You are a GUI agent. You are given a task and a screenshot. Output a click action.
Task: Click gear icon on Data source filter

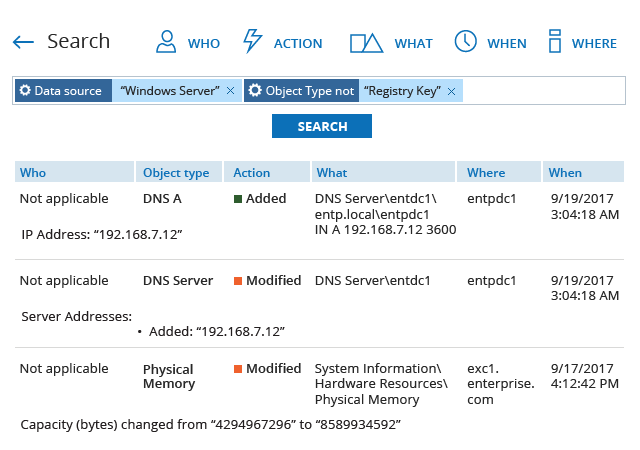(25, 91)
